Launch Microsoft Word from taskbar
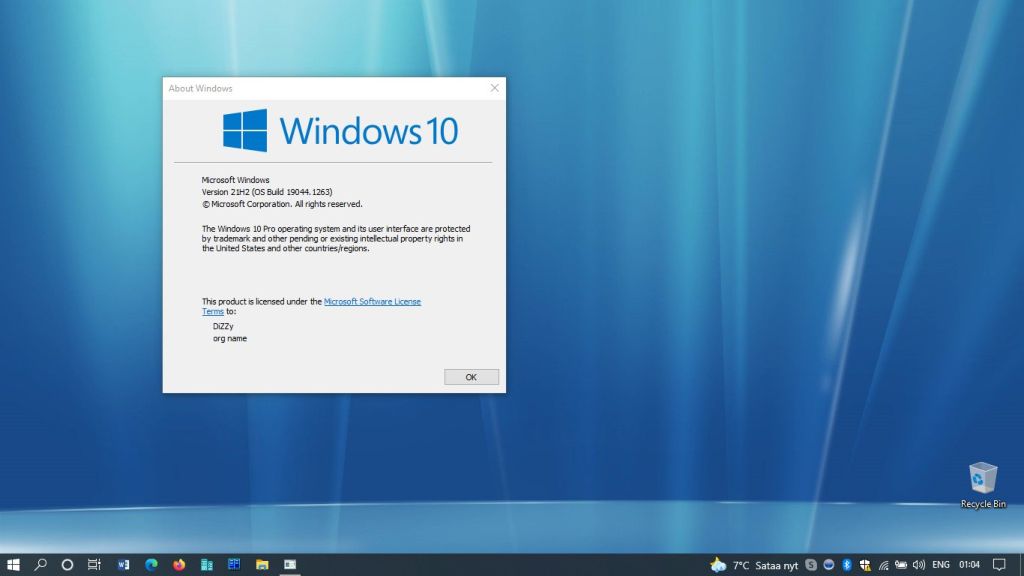The image size is (1024, 576). [x=123, y=564]
